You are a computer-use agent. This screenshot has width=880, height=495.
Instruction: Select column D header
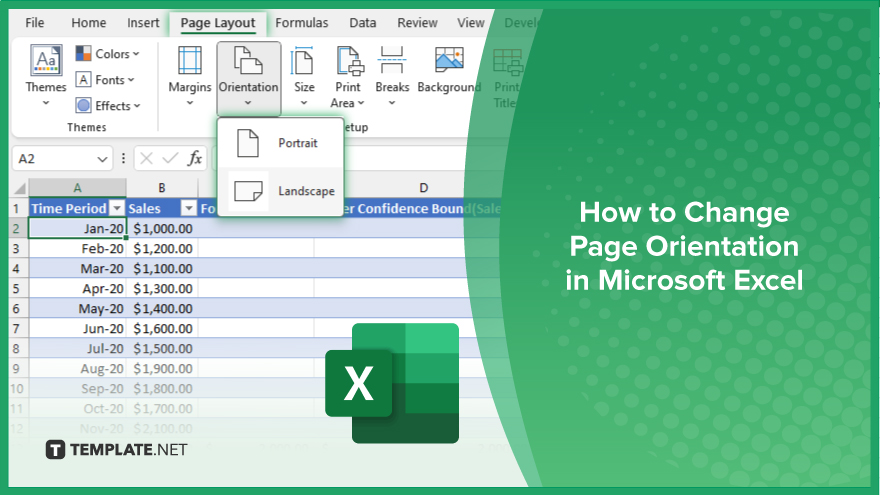pos(423,188)
